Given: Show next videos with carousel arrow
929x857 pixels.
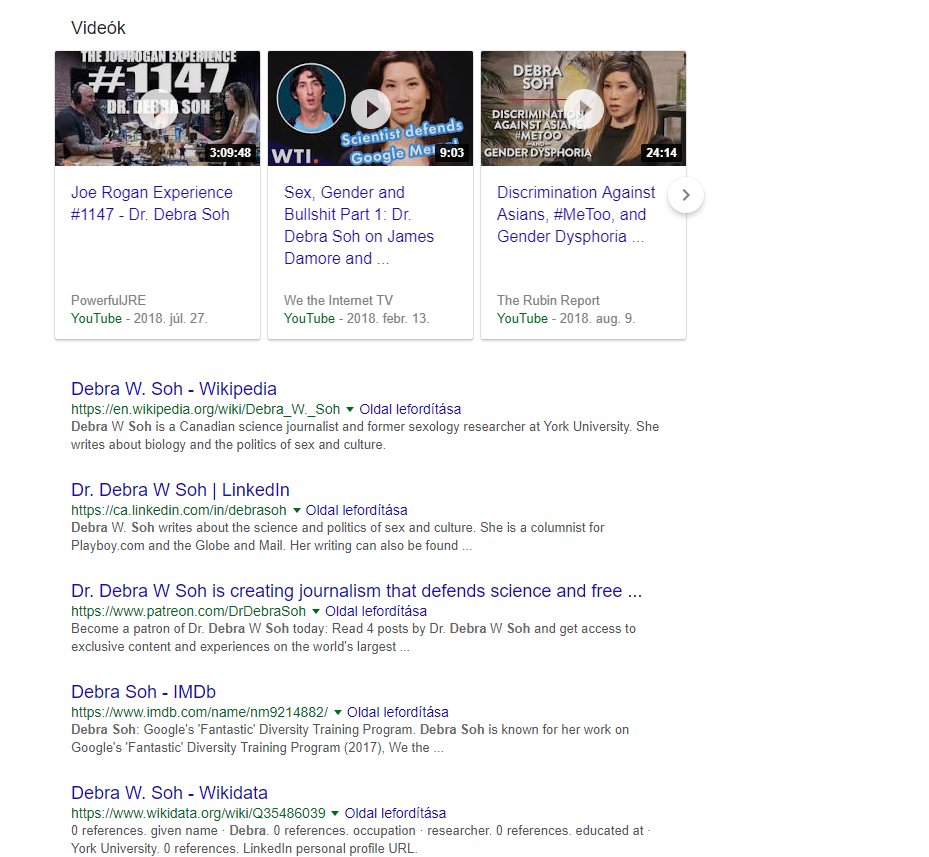Looking at the screenshot, I should (x=685, y=195).
